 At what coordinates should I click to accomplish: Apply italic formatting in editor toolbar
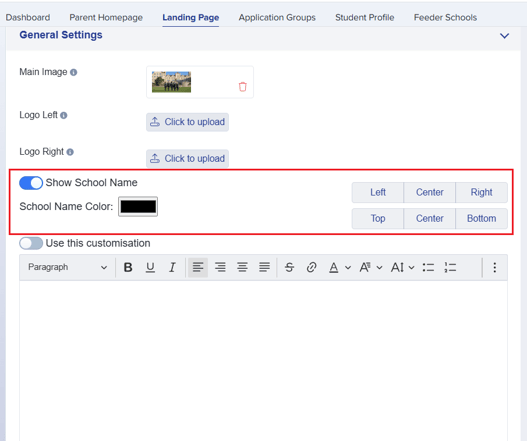(172, 268)
